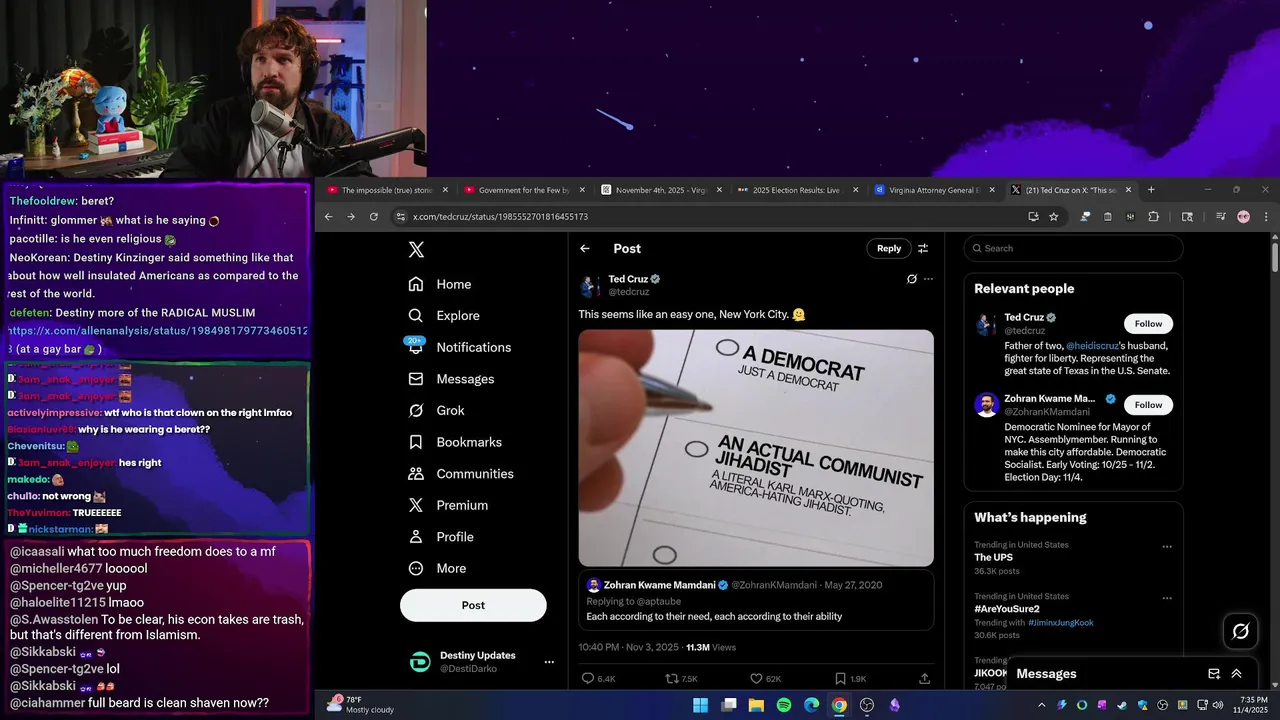
Task: Reload the page in Chrome
Action: point(374,216)
